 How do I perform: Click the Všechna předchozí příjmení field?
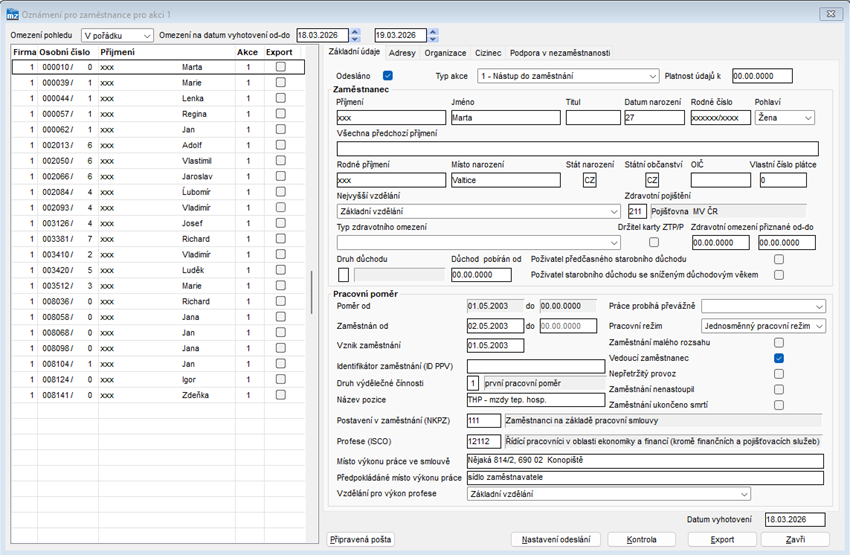[577, 149]
